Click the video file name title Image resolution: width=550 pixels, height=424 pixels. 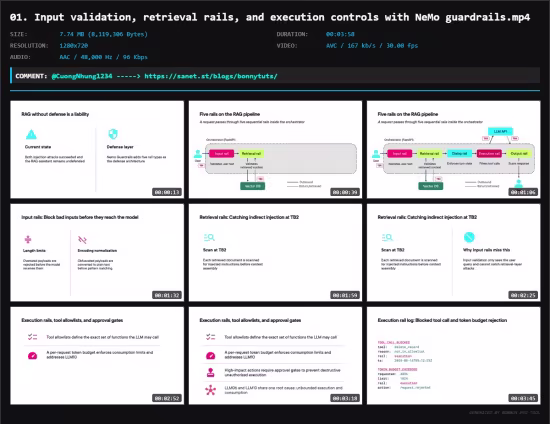(270, 17)
